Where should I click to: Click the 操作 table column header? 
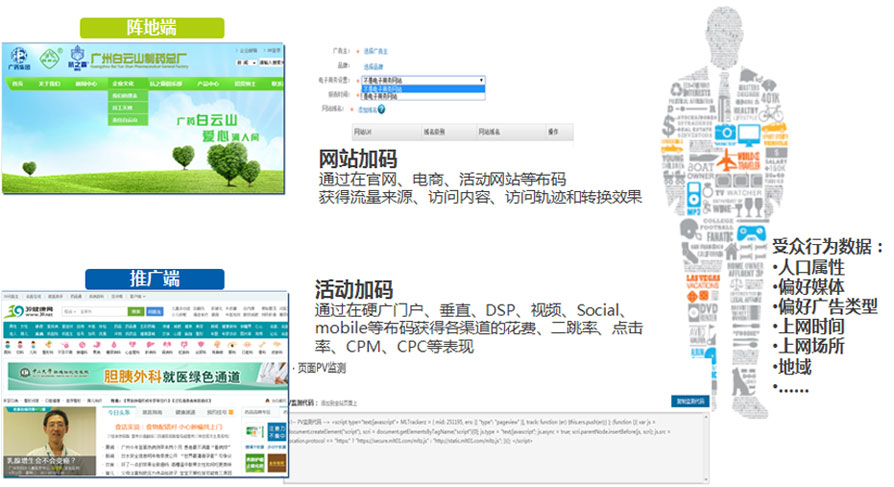[x=553, y=132]
